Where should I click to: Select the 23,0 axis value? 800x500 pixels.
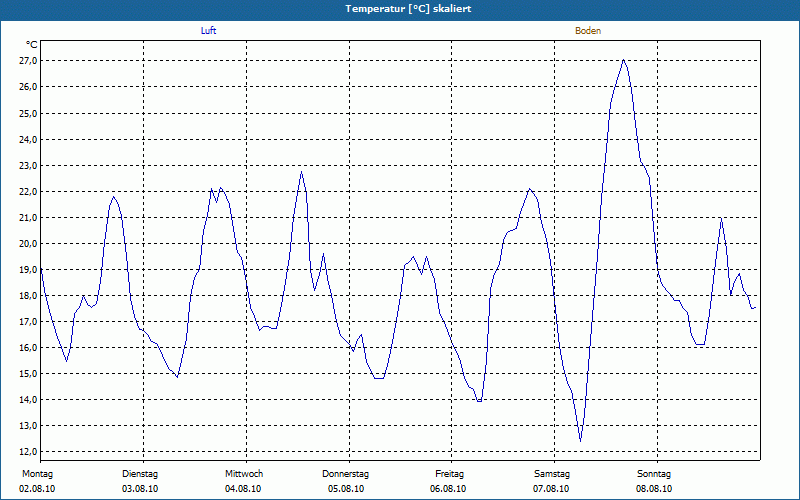pos(28,165)
